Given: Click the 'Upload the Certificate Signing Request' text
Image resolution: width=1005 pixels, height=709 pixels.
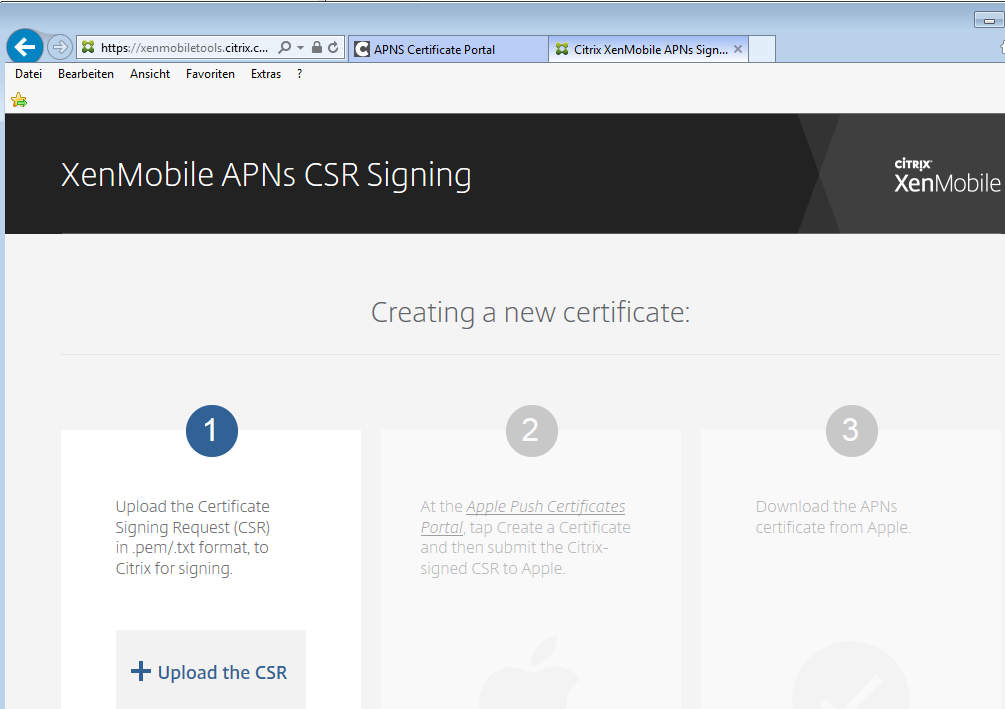Looking at the screenshot, I should click(193, 537).
